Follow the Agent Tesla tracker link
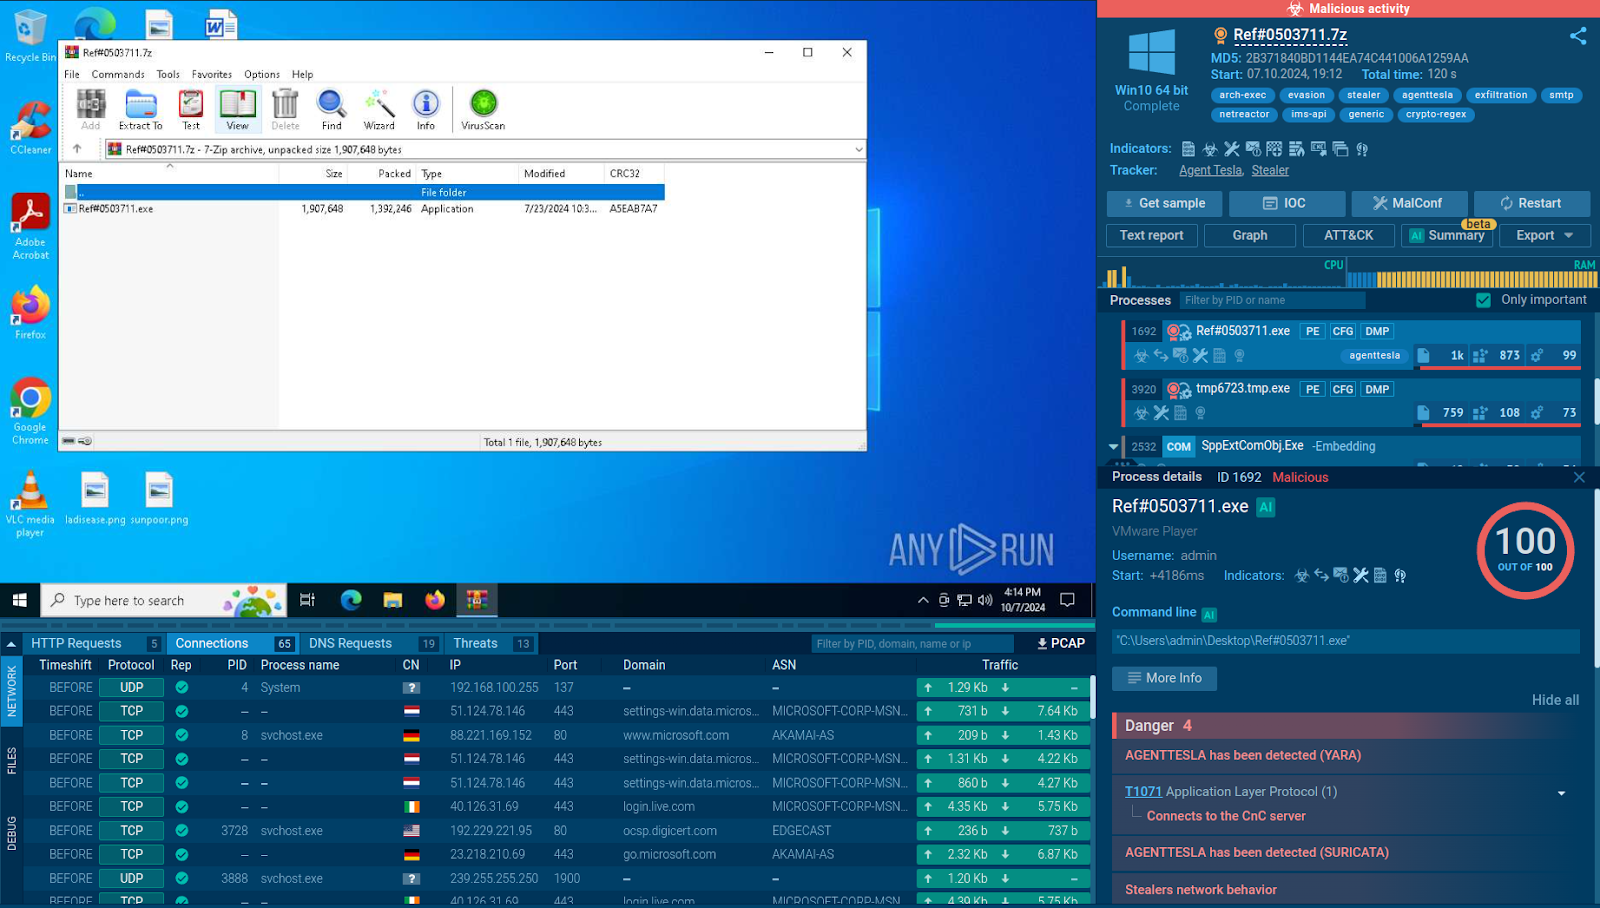Screen dimensions: 1600x908 pos(1210,170)
